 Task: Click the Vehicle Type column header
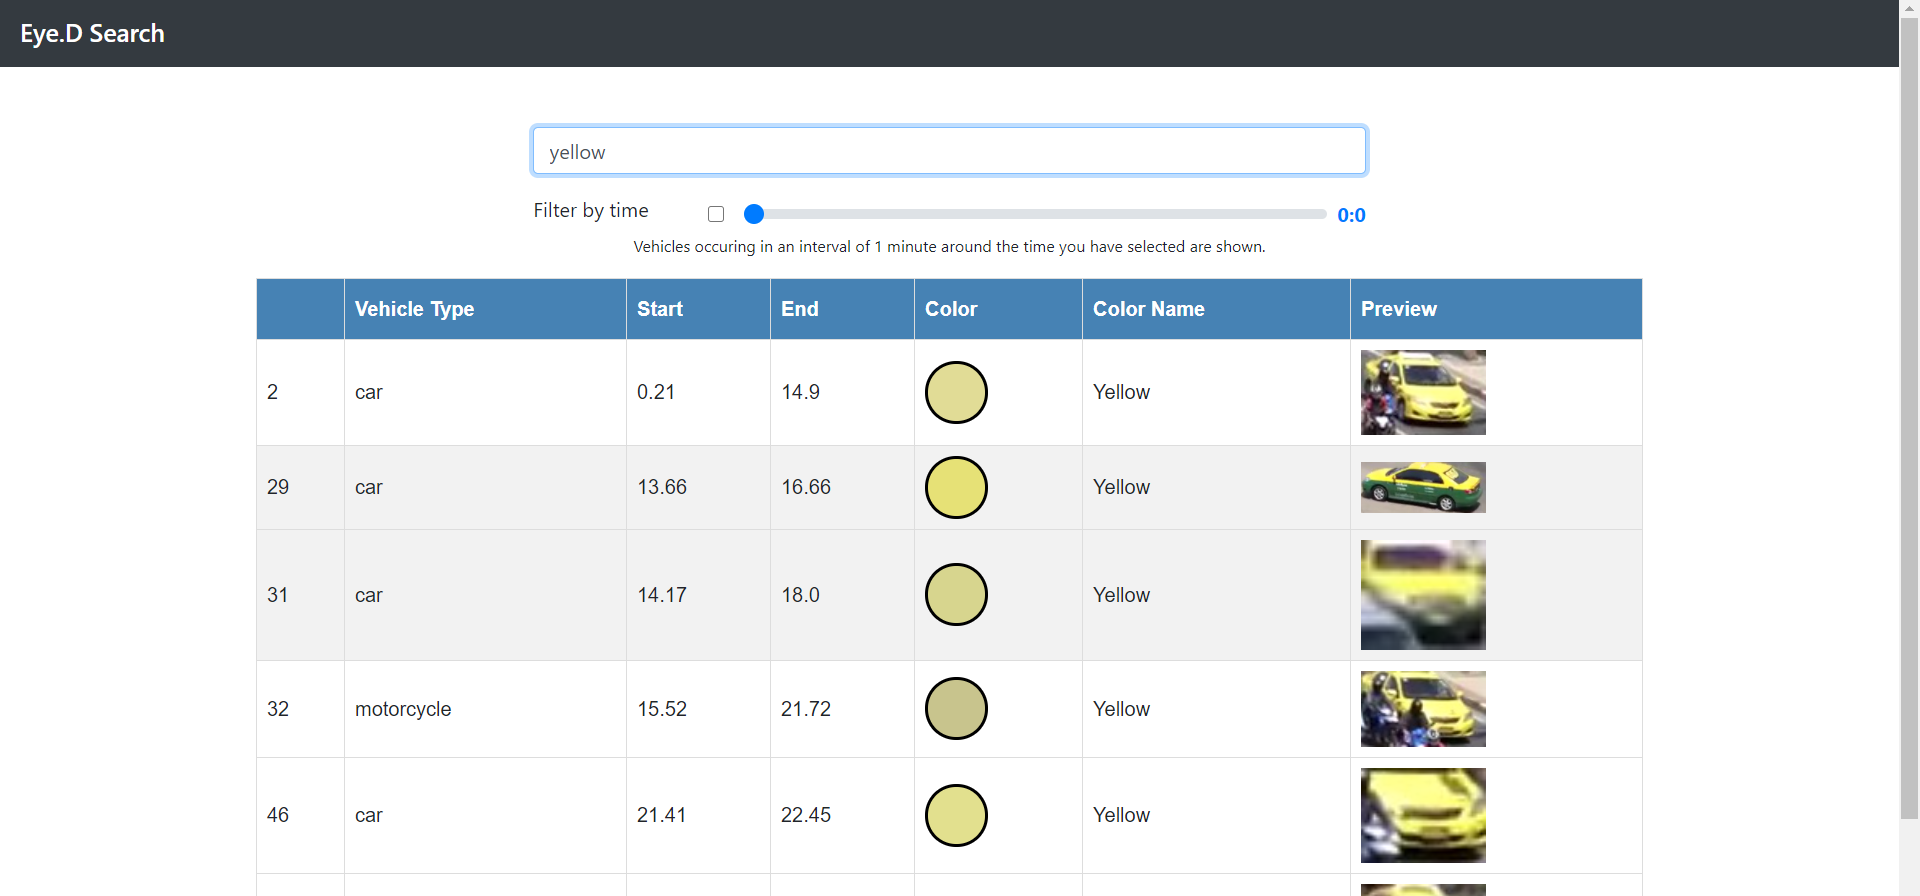(485, 309)
